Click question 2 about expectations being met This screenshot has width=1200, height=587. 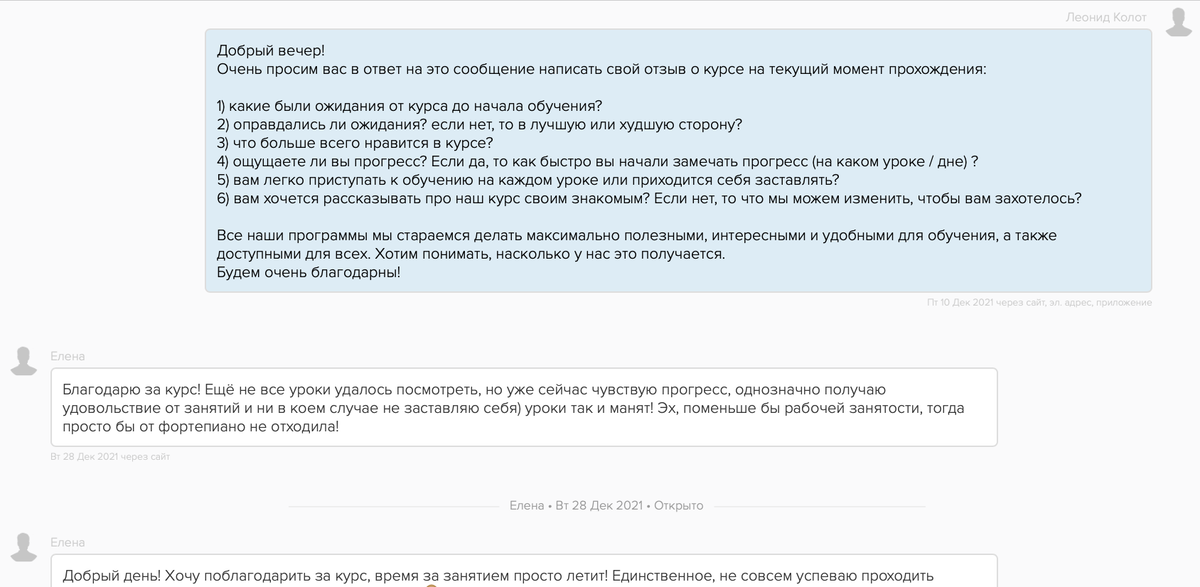point(479,124)
